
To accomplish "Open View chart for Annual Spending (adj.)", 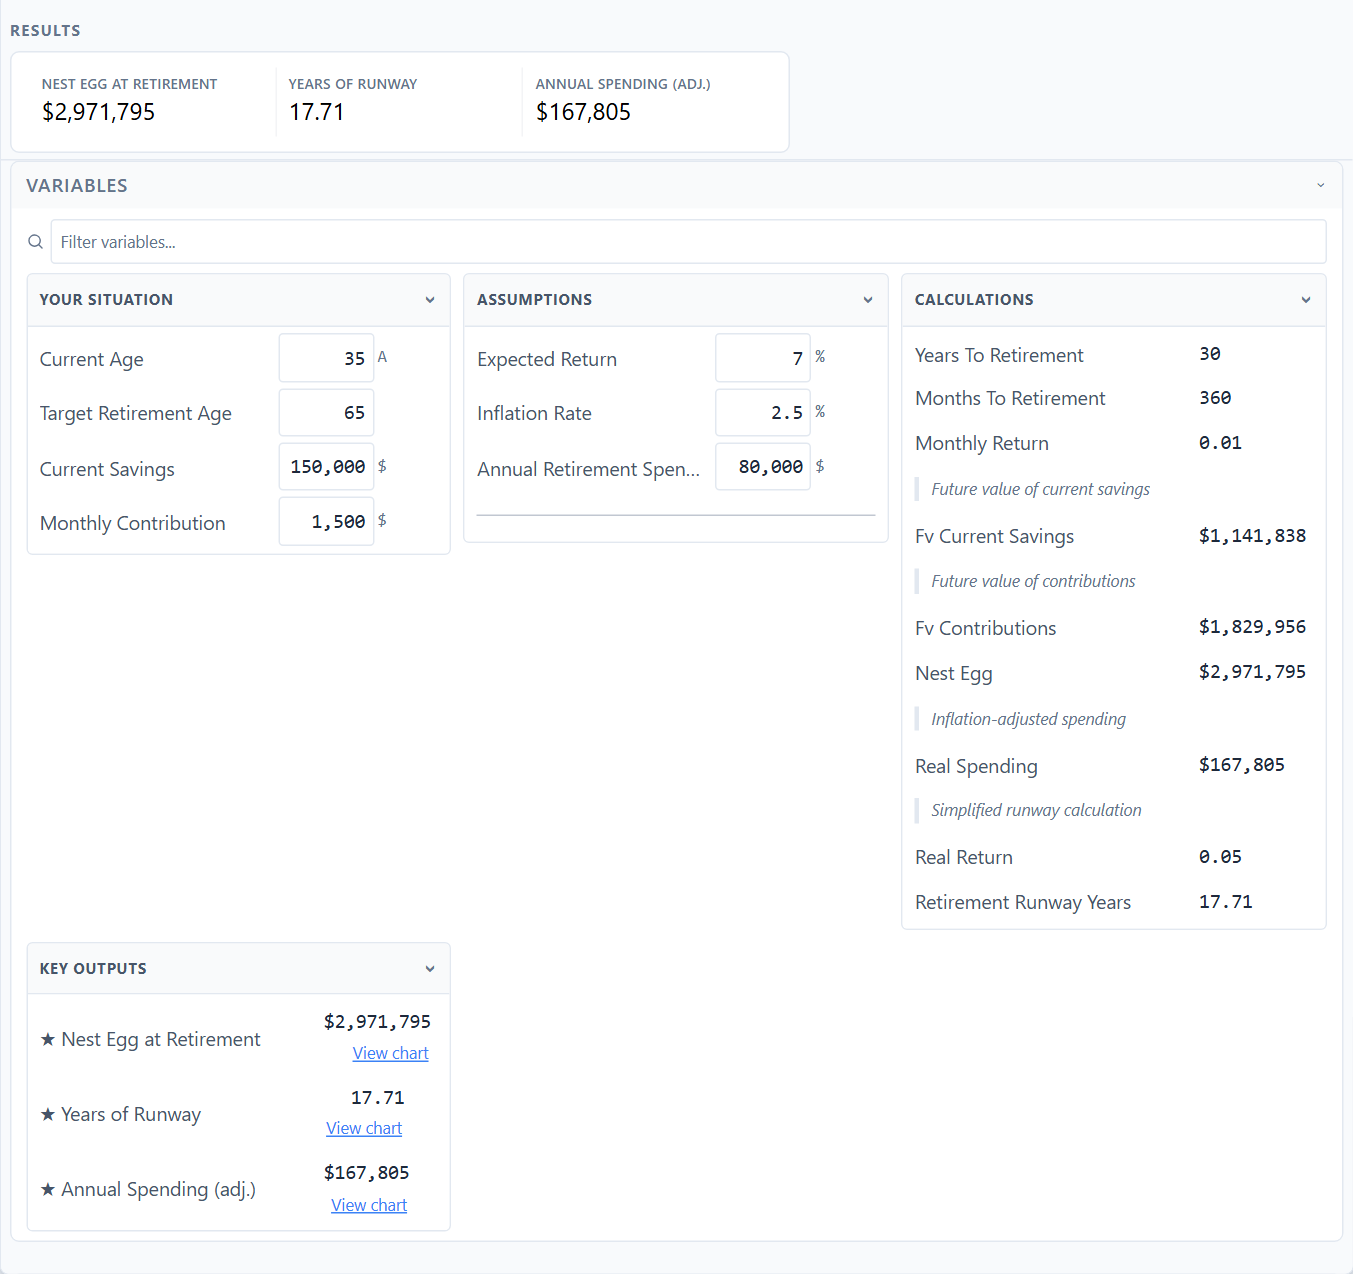I will pyautogui.click(x=369, y=1206).
